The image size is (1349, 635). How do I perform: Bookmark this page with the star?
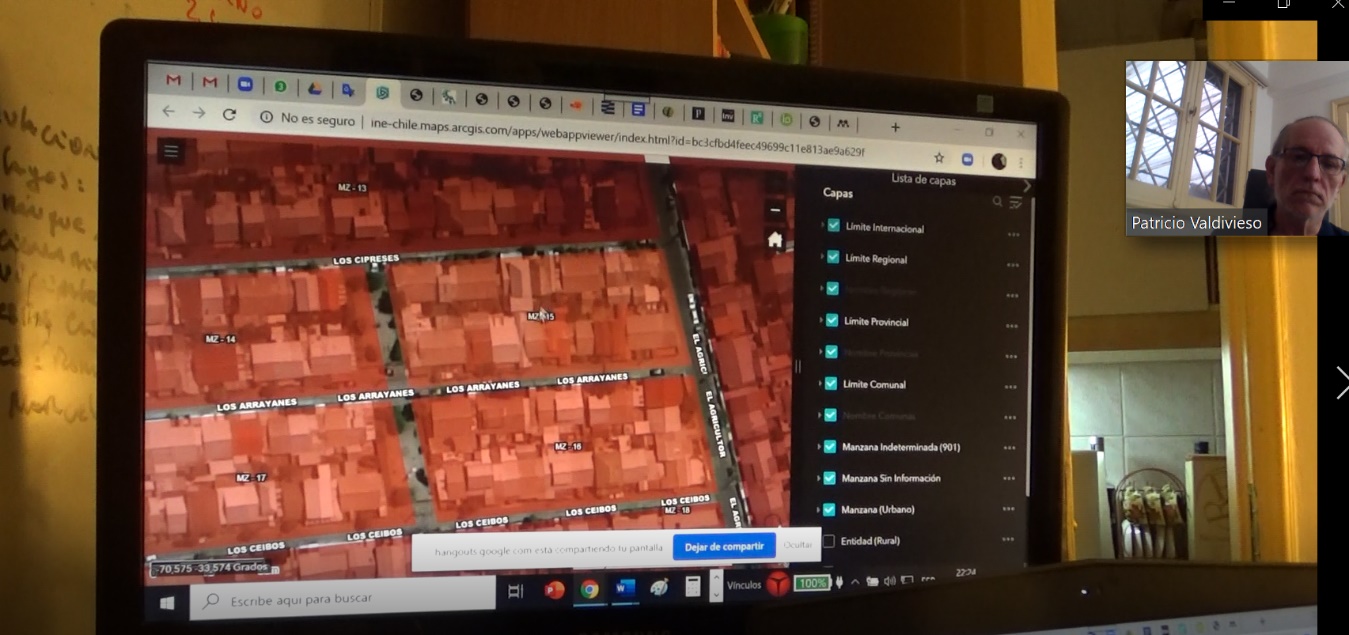(939, 158)
